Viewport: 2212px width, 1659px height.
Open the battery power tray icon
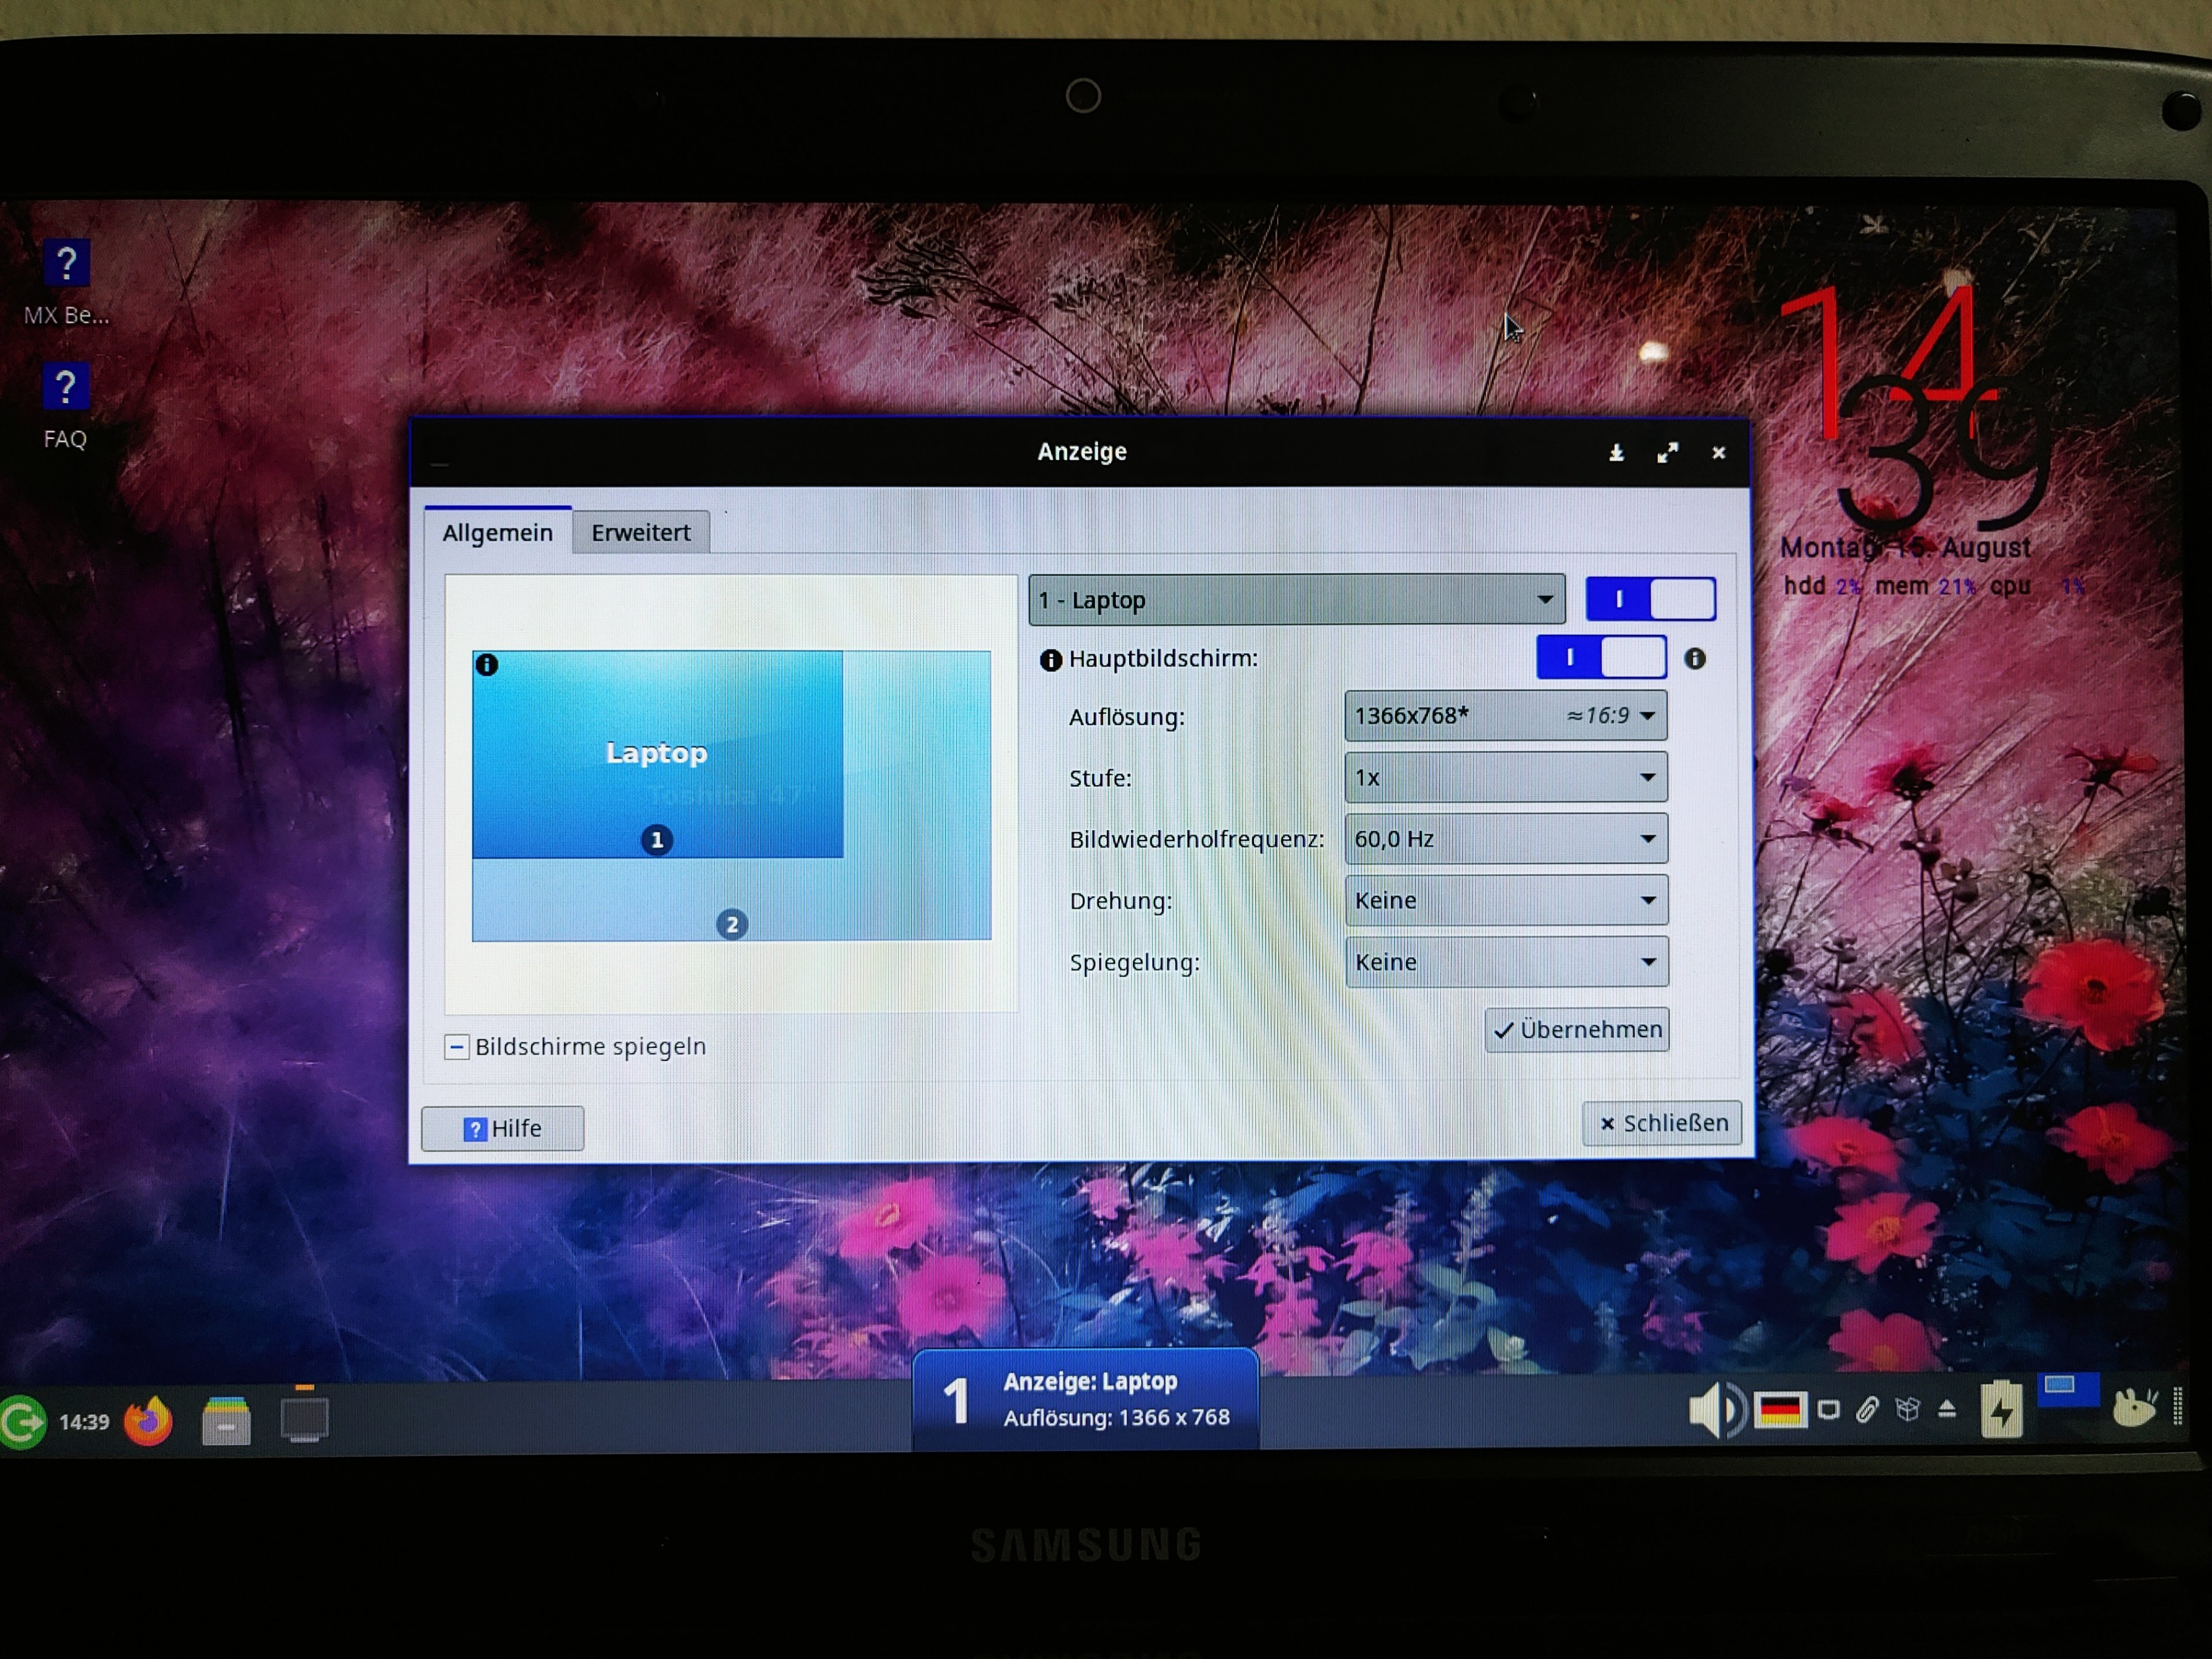tap(2002, 1410)
